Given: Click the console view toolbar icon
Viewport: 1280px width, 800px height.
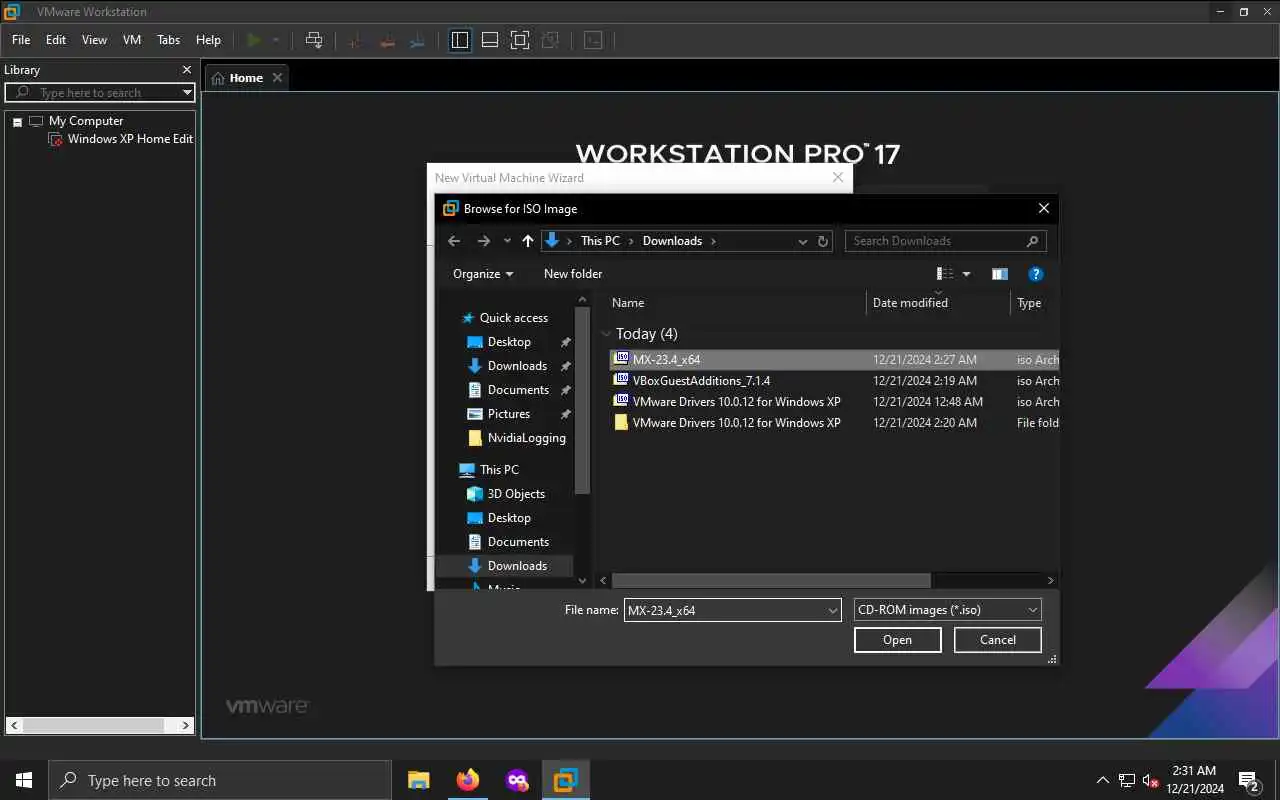Looking at the screenshot, I should [x=593, y=40].
